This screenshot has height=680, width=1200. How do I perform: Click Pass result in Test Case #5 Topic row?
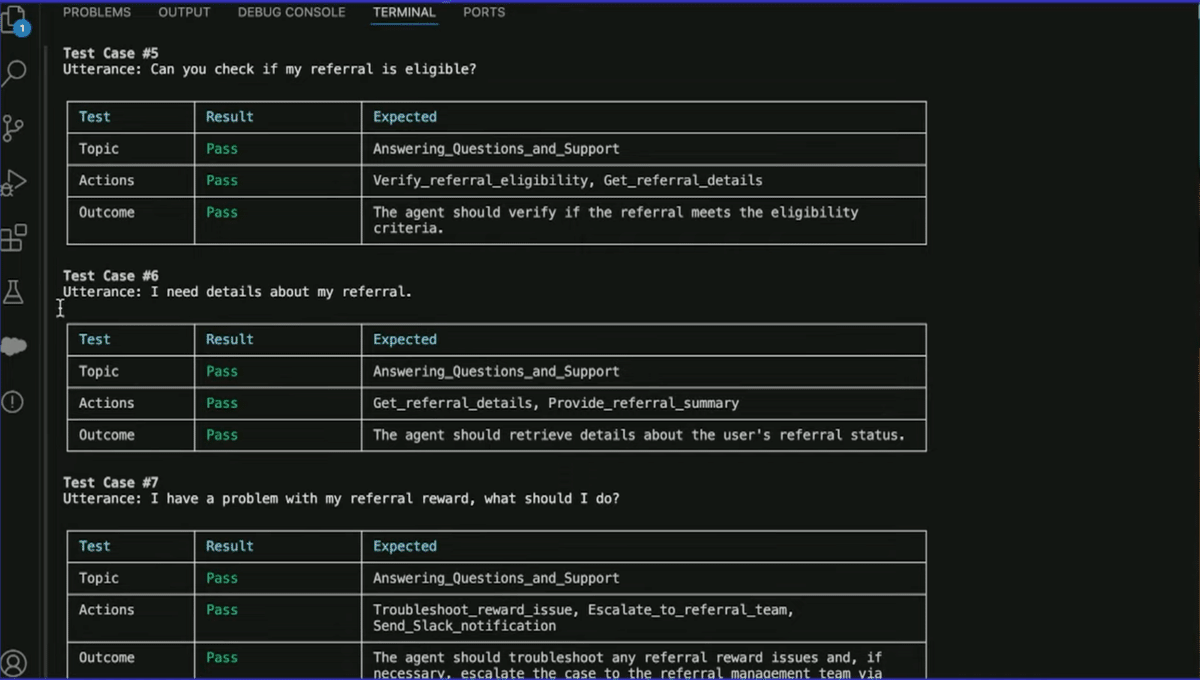pos(222,149)
